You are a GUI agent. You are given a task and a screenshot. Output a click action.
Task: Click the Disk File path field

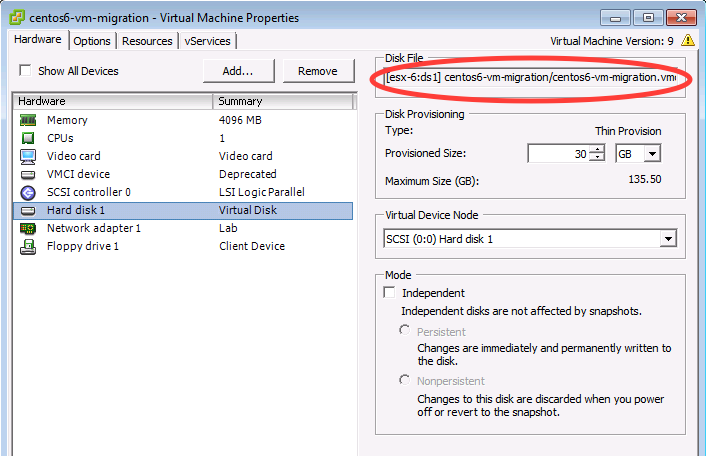pyautogui.click(x=530, y=78)
